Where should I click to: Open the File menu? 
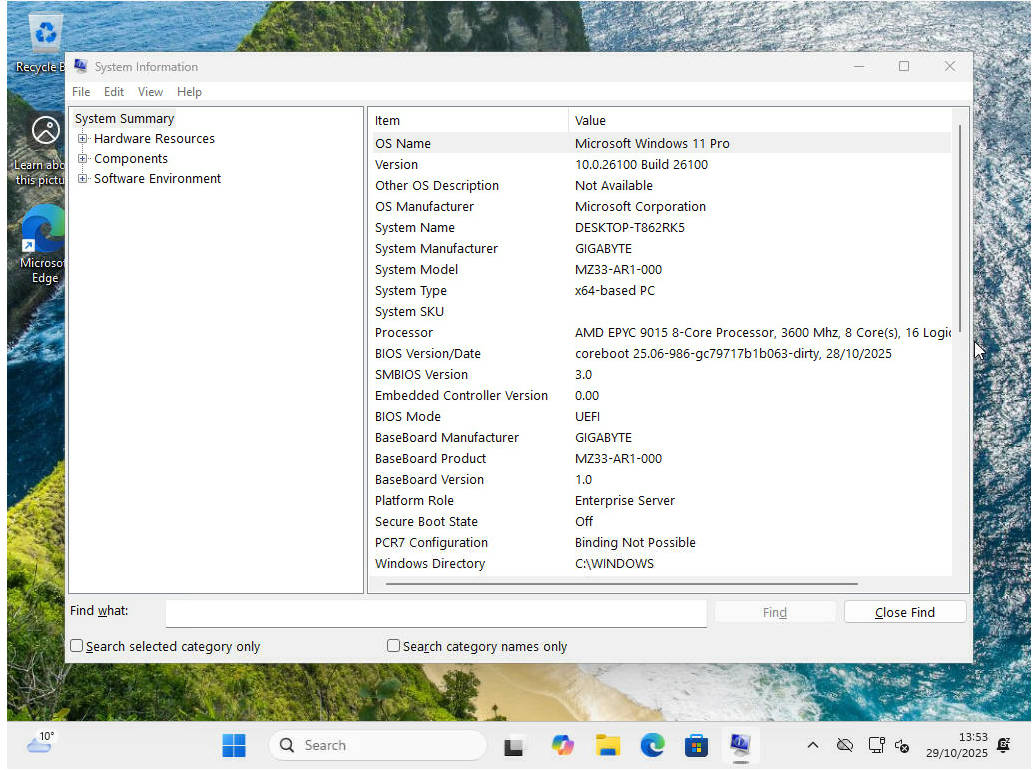point(81,91)
